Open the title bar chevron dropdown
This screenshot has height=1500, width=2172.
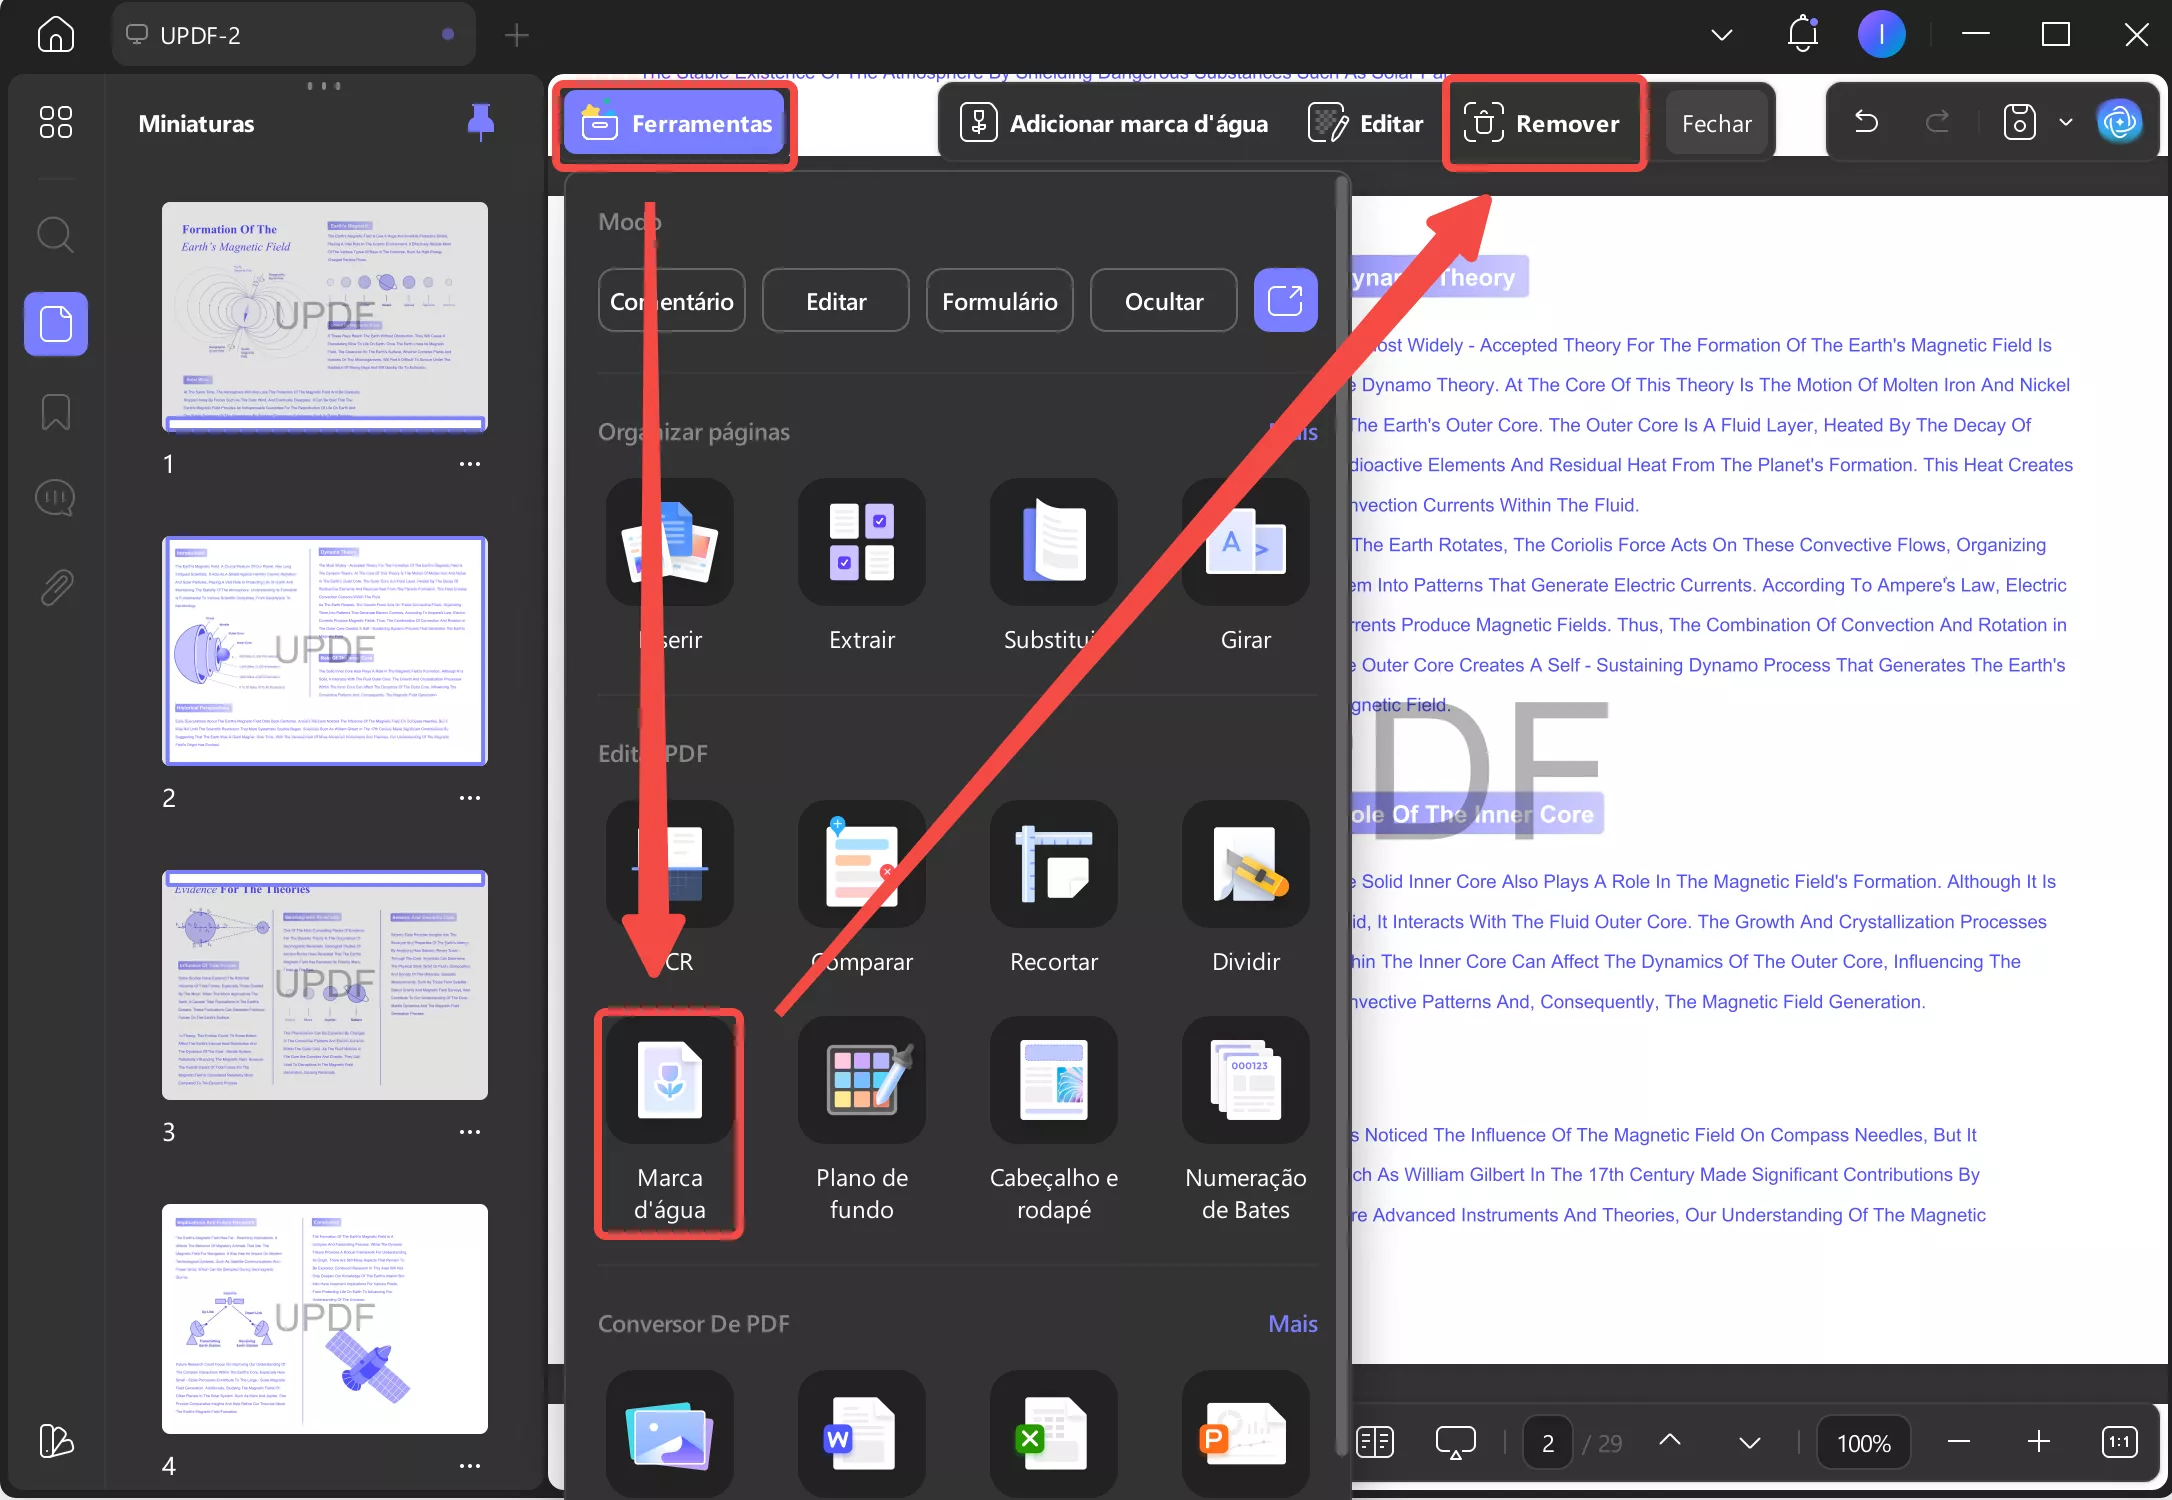coord(1721,35)
